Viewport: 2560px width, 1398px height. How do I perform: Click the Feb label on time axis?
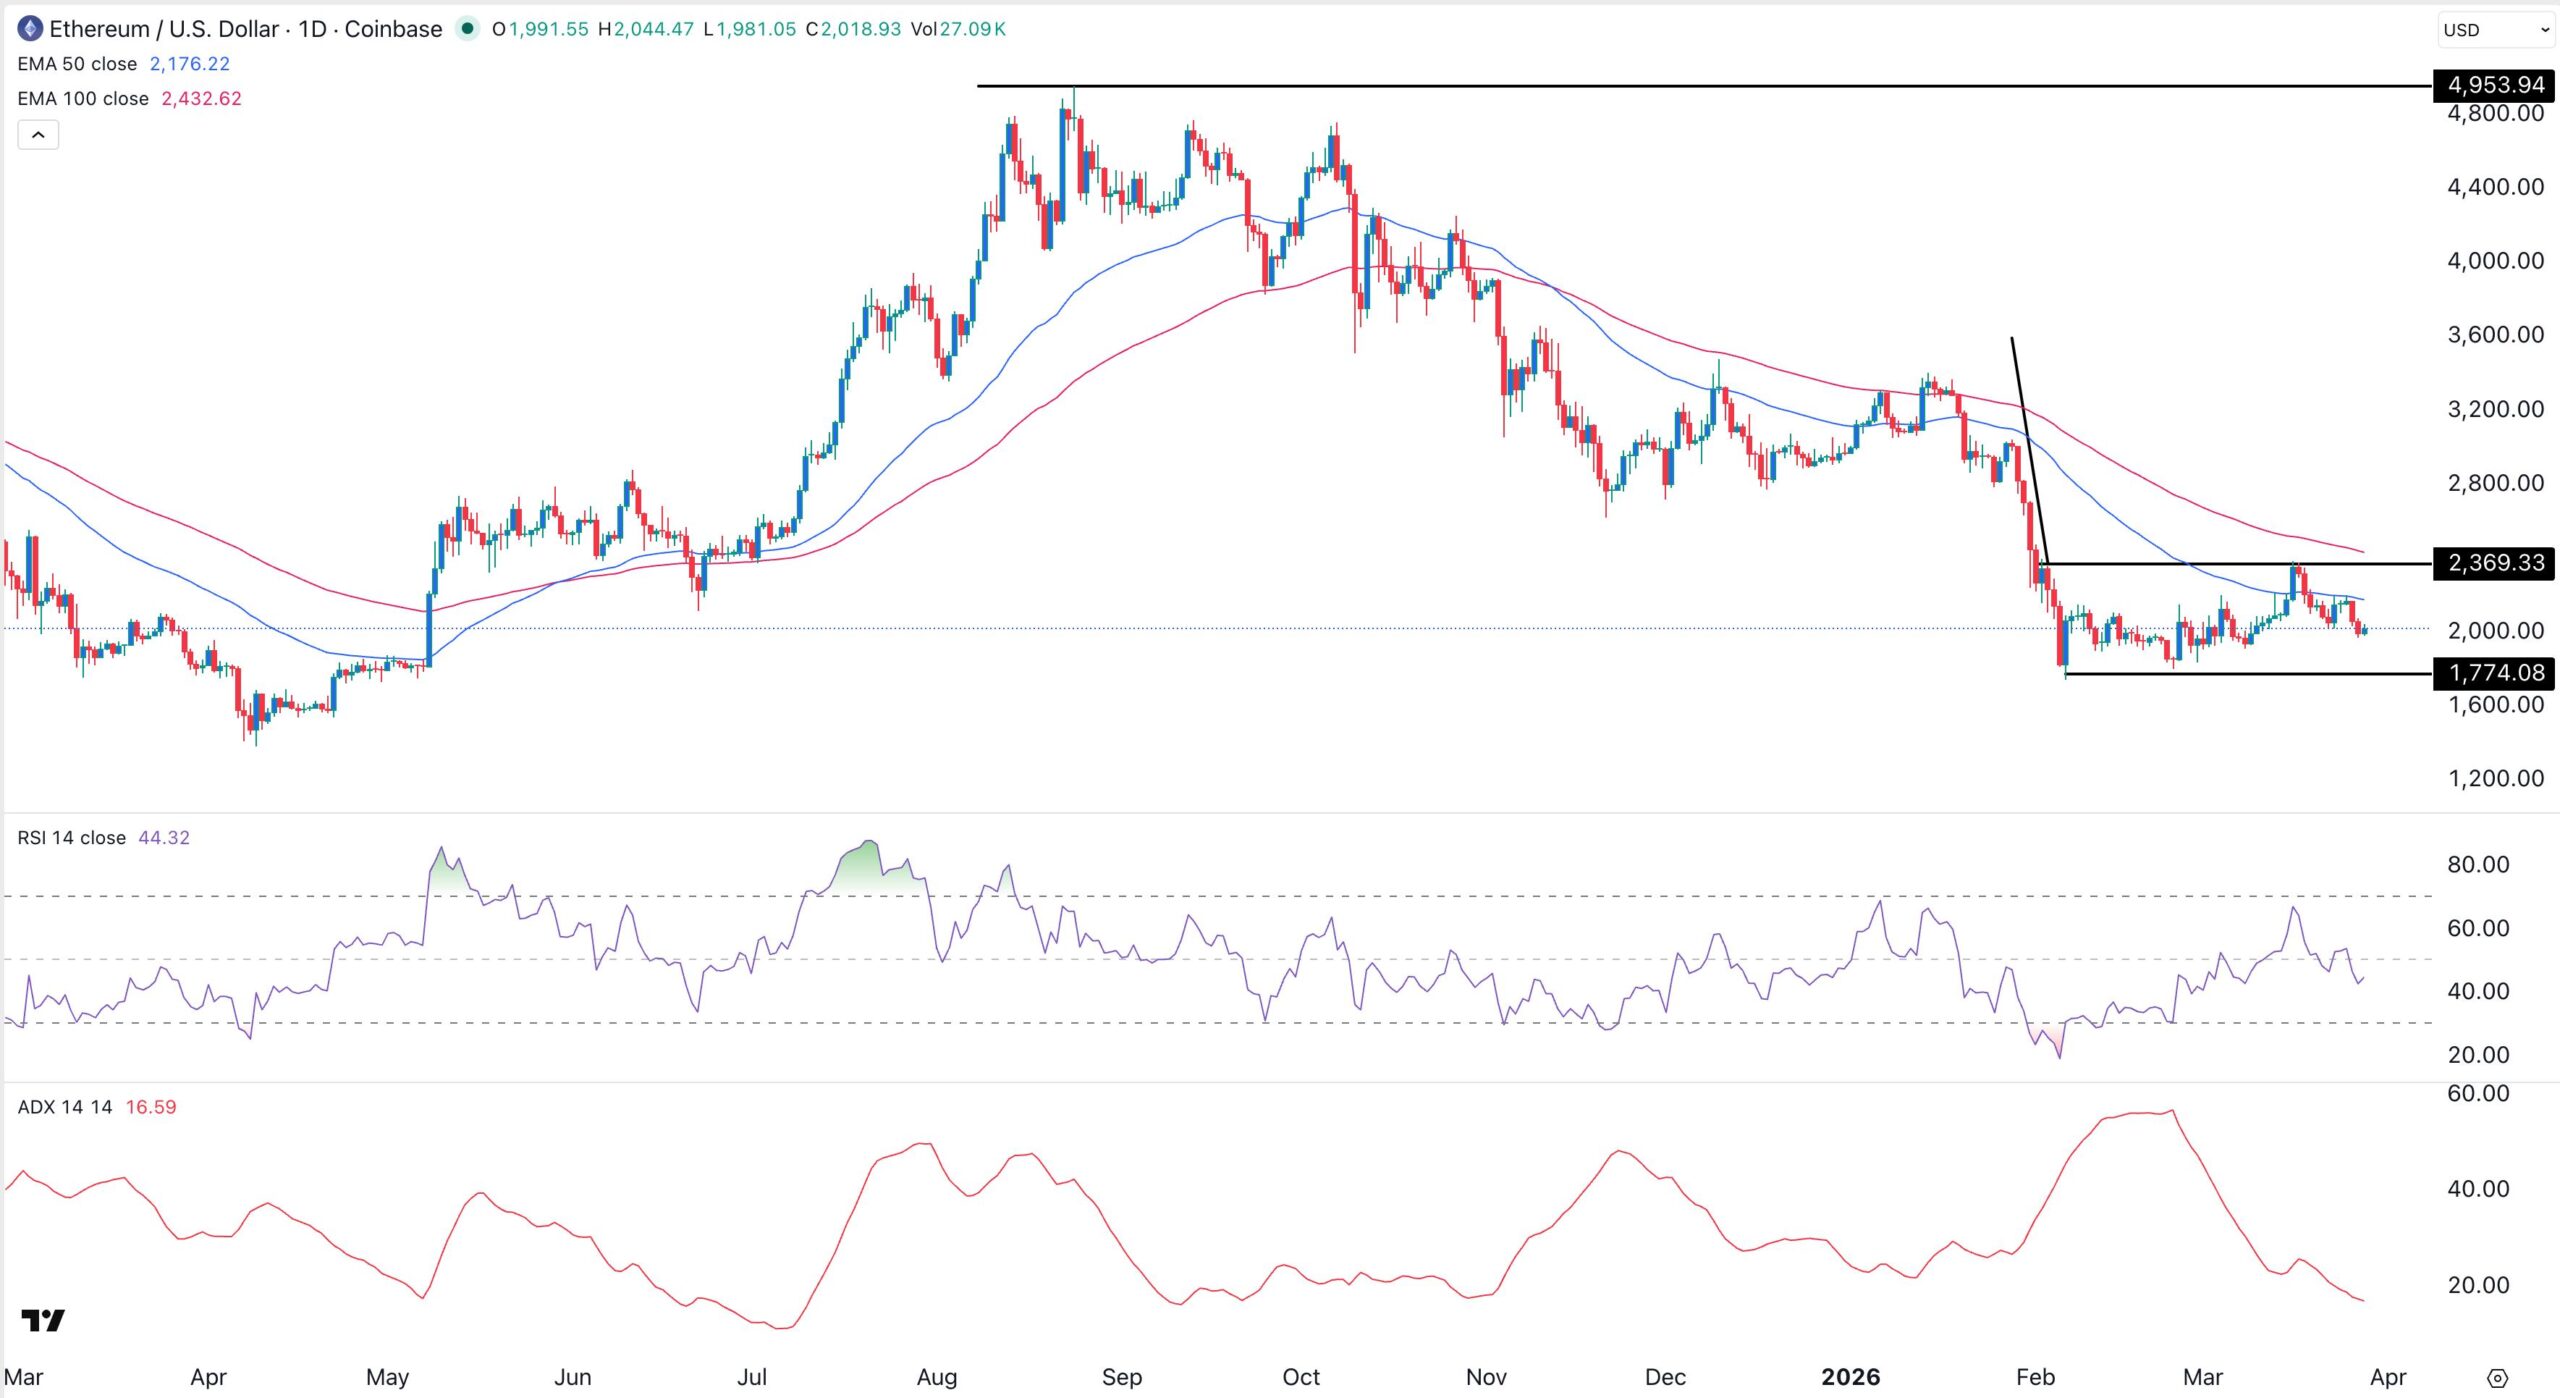(x=2035, y=1377)
